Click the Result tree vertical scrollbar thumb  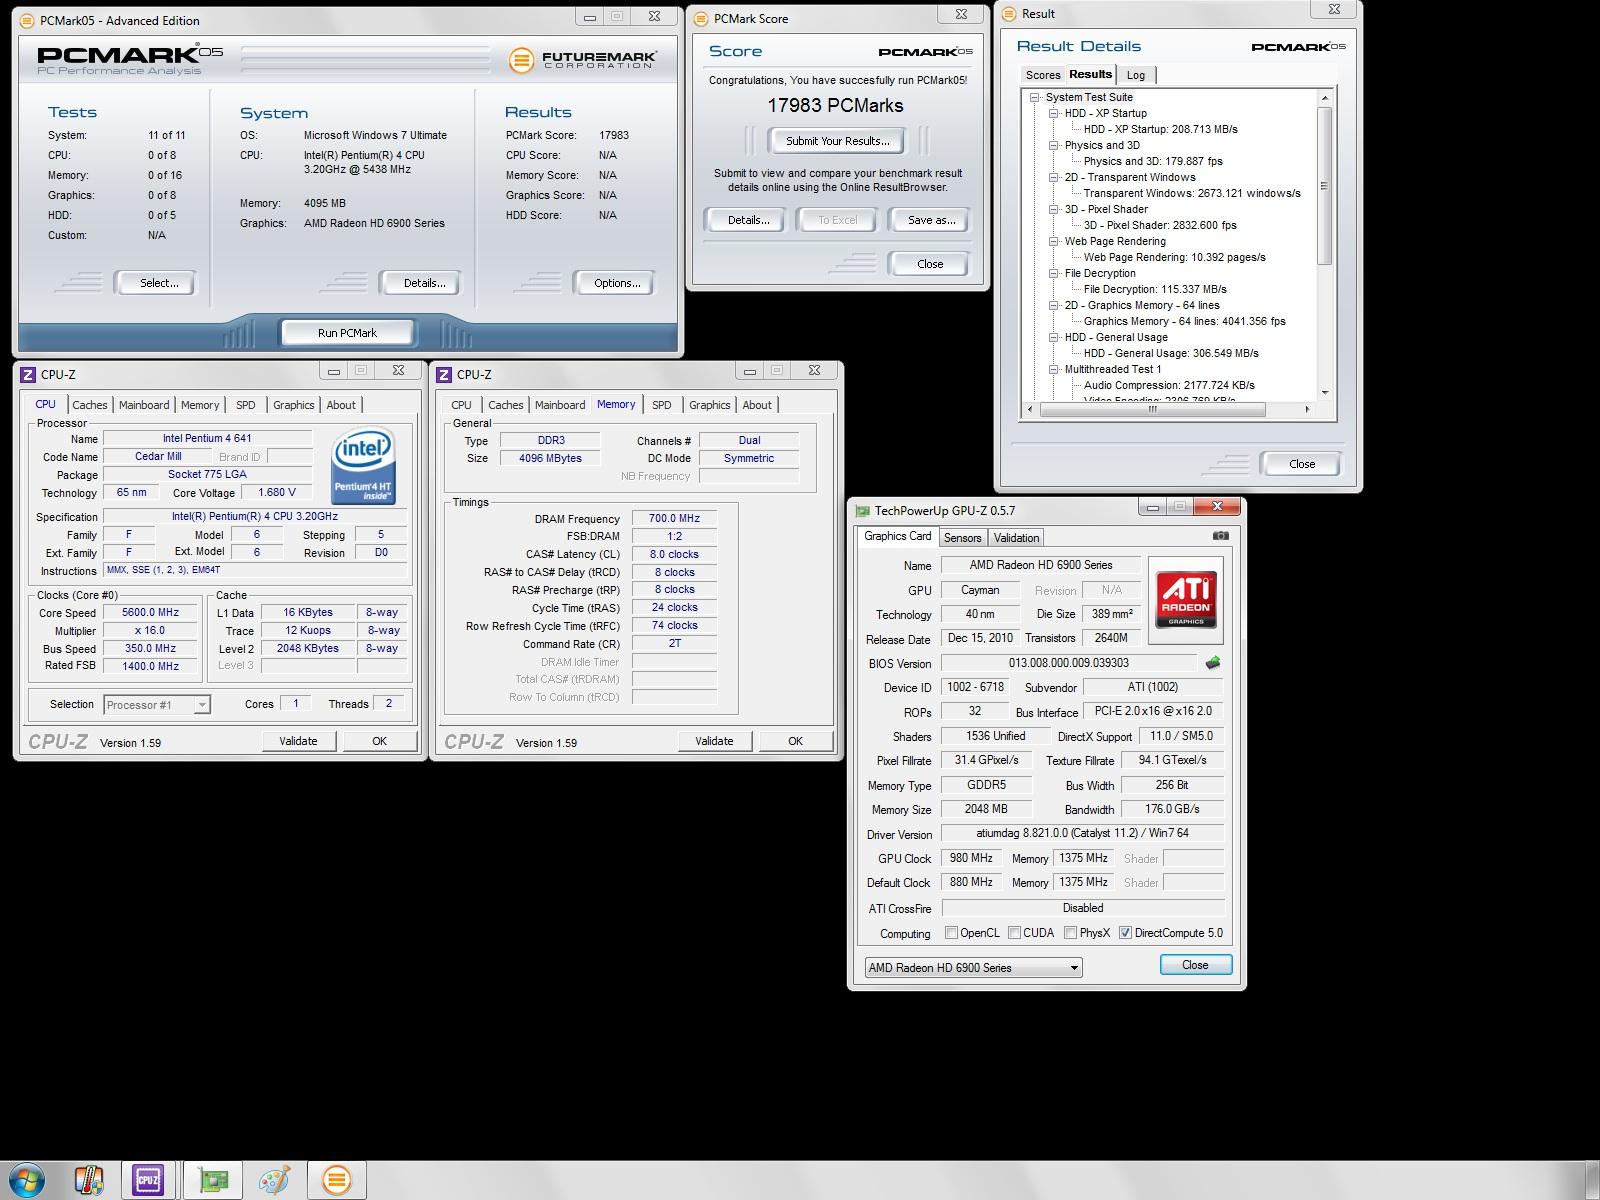1324,186
